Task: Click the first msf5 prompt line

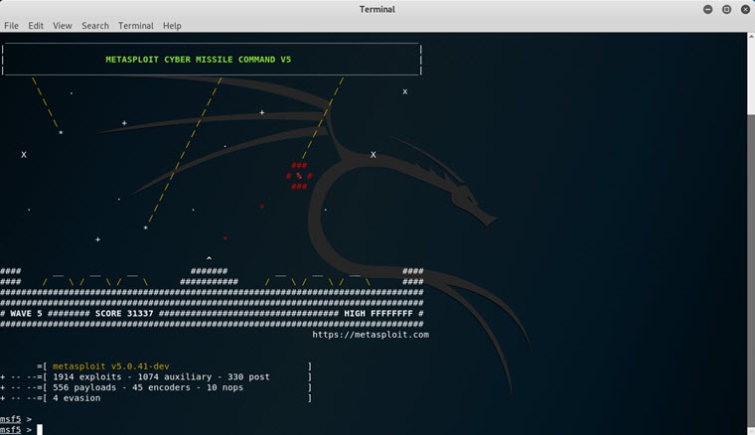Action: [16, 419]
